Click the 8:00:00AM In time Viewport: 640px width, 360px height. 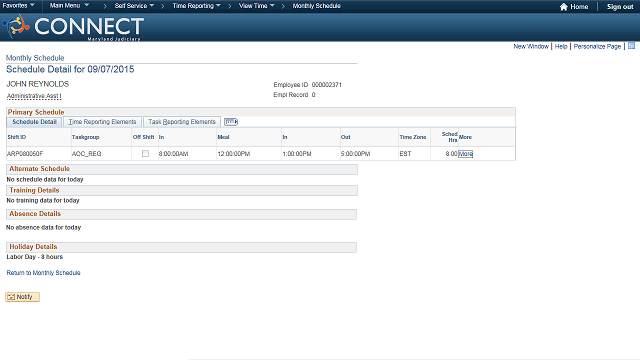click(173, 154)
